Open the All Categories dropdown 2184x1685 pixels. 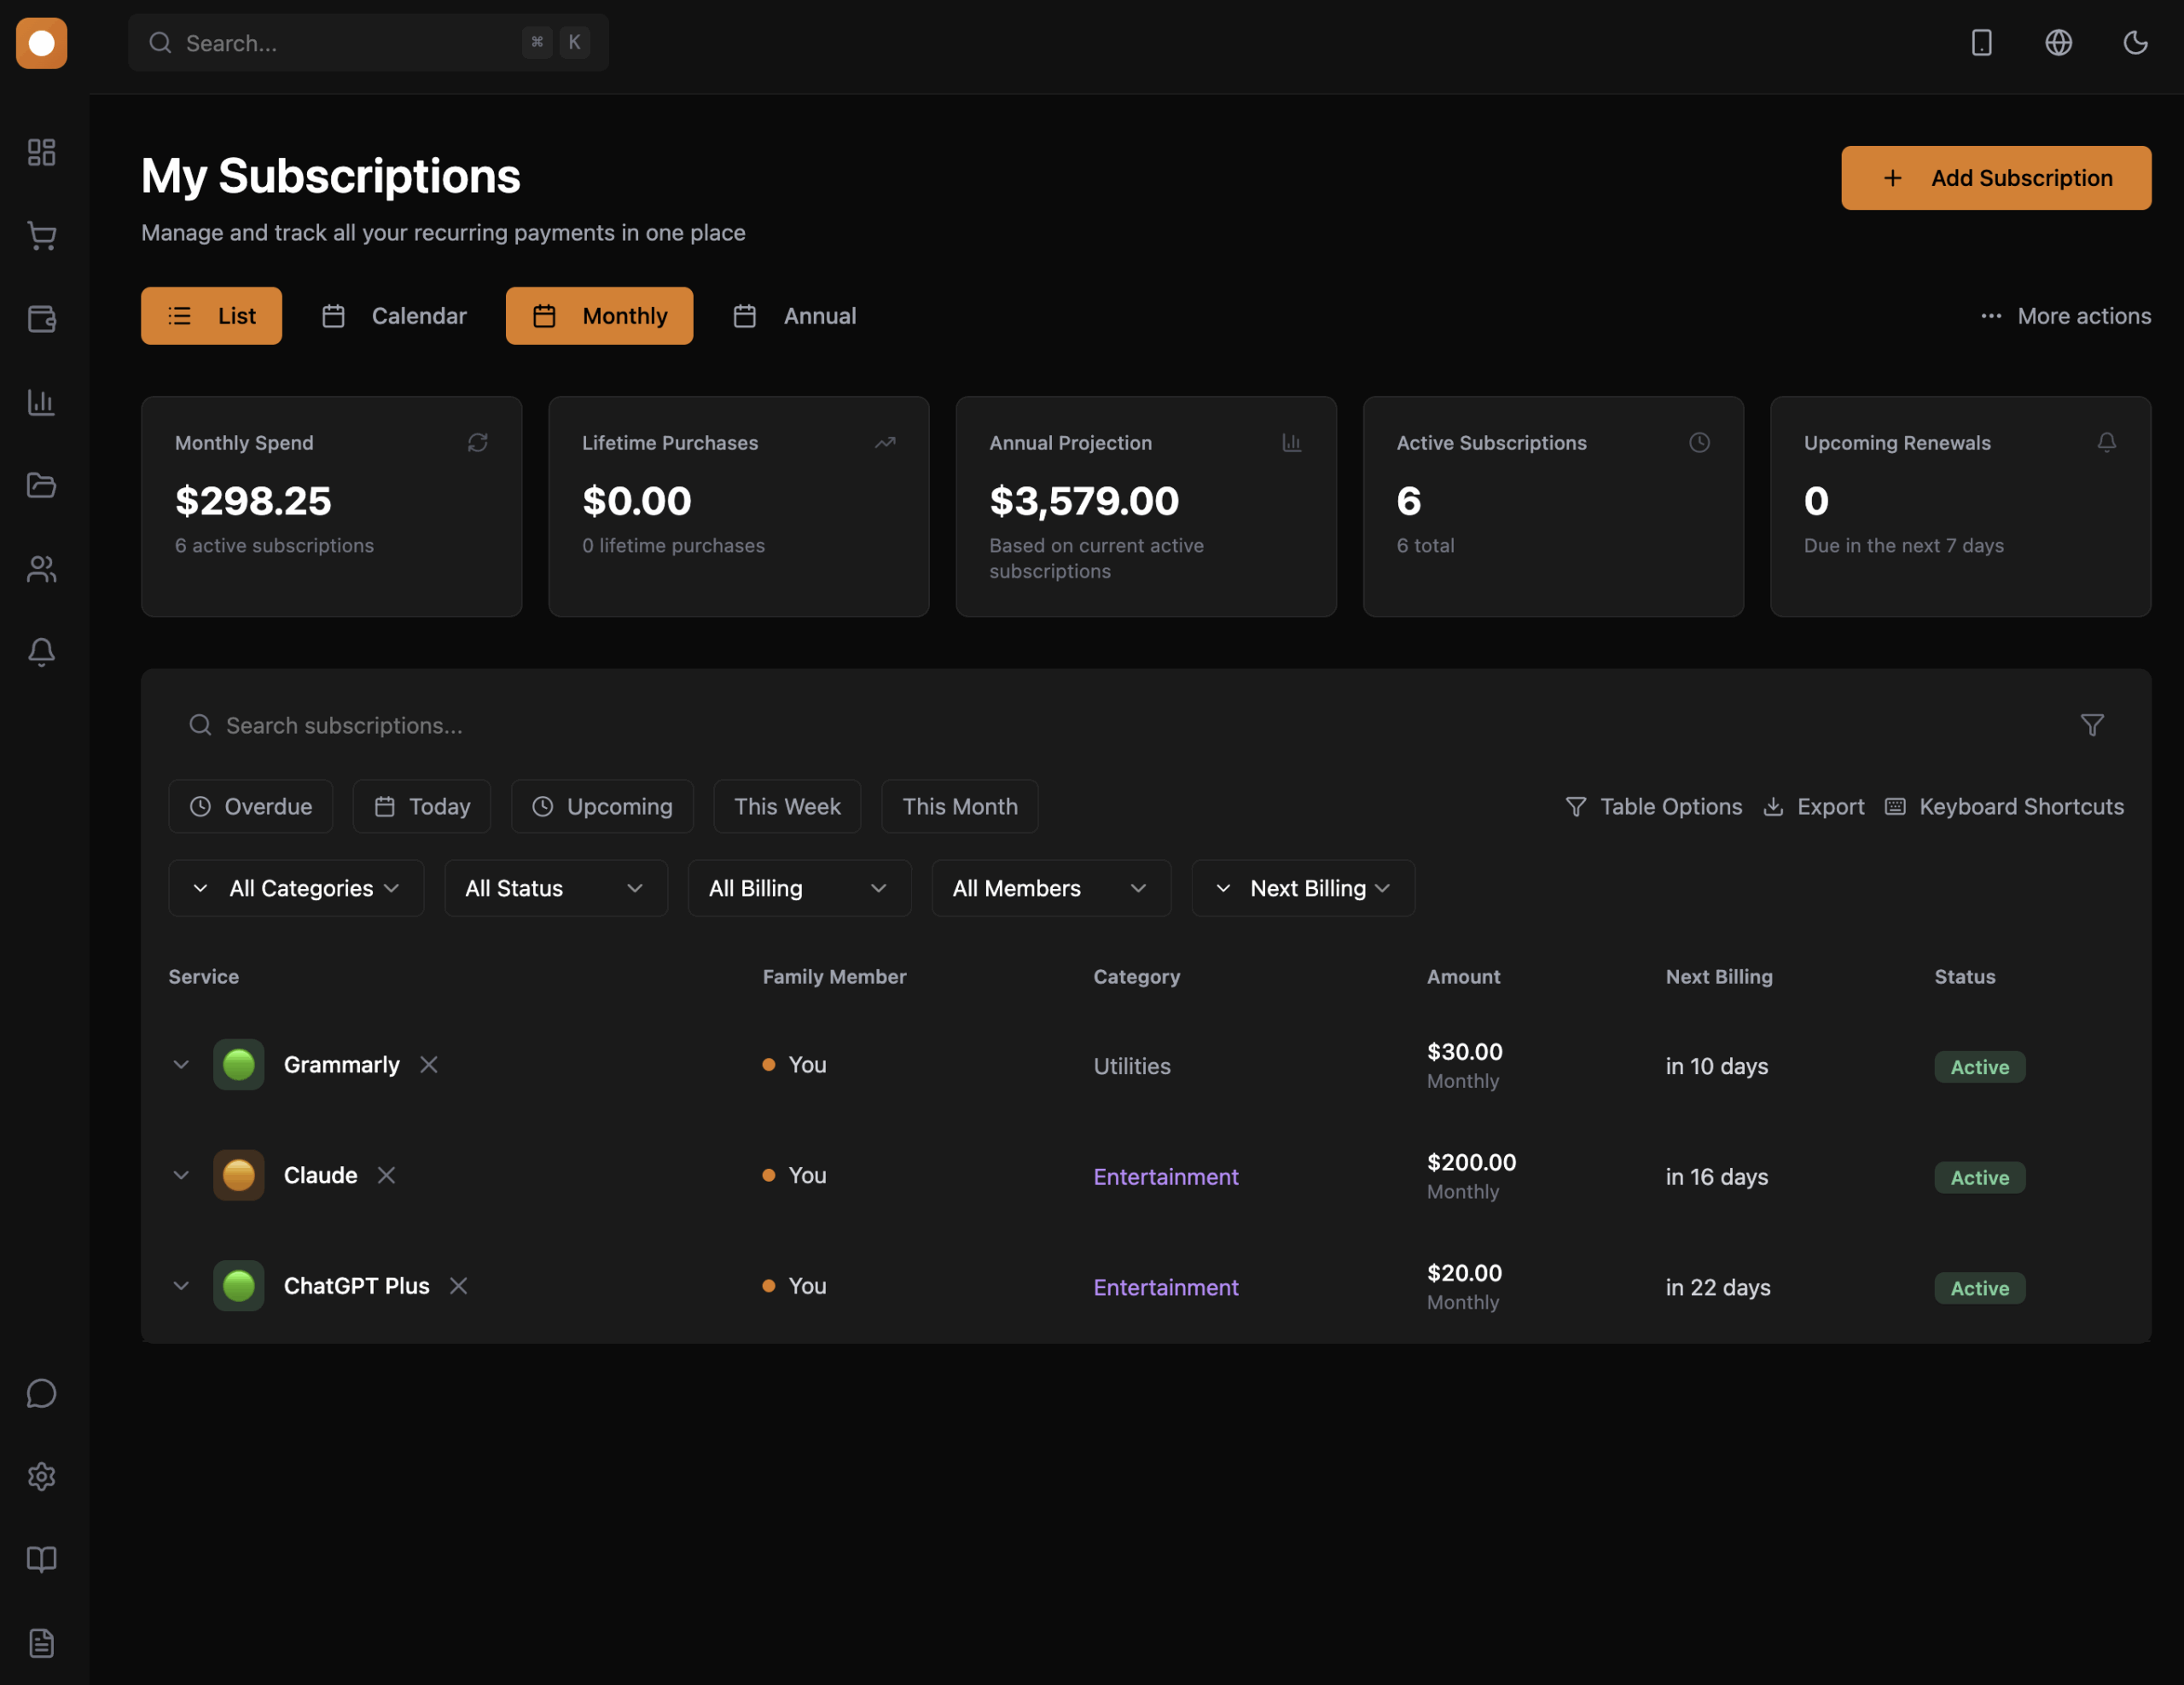tap(296, 888)
